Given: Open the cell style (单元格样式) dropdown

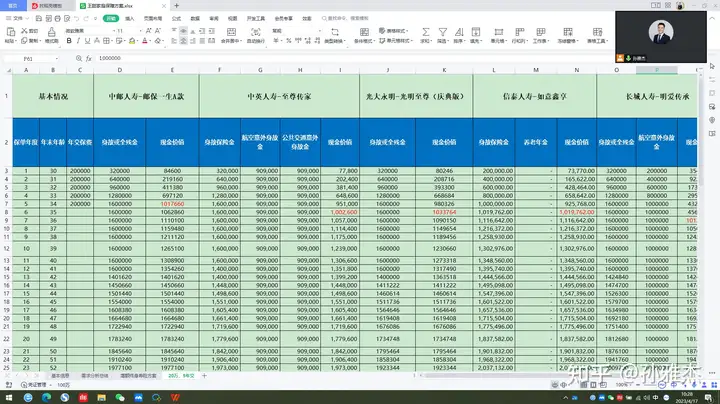Looking at the screenshot, I should tap(395, 41).
